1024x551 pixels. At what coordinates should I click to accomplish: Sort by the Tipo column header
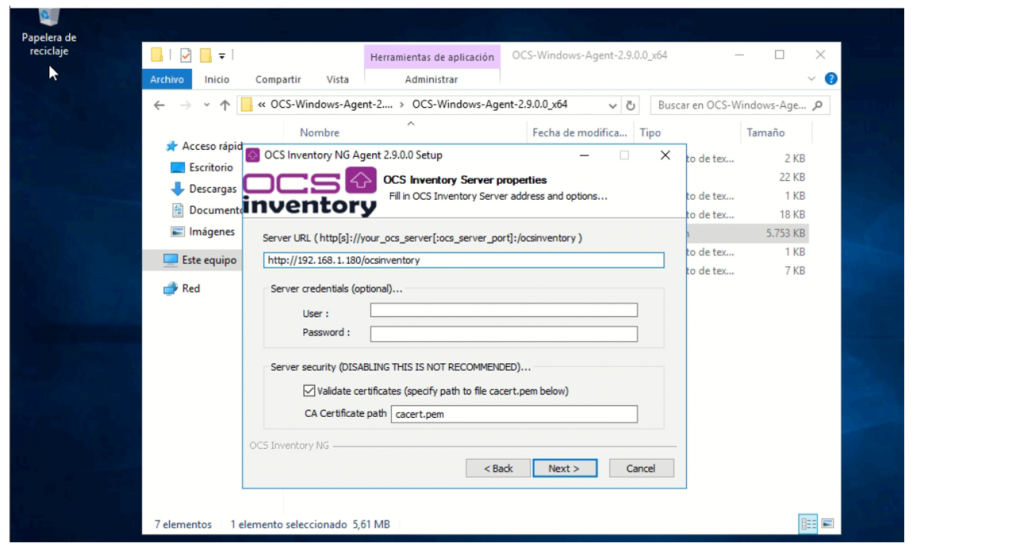pos(650,133)
